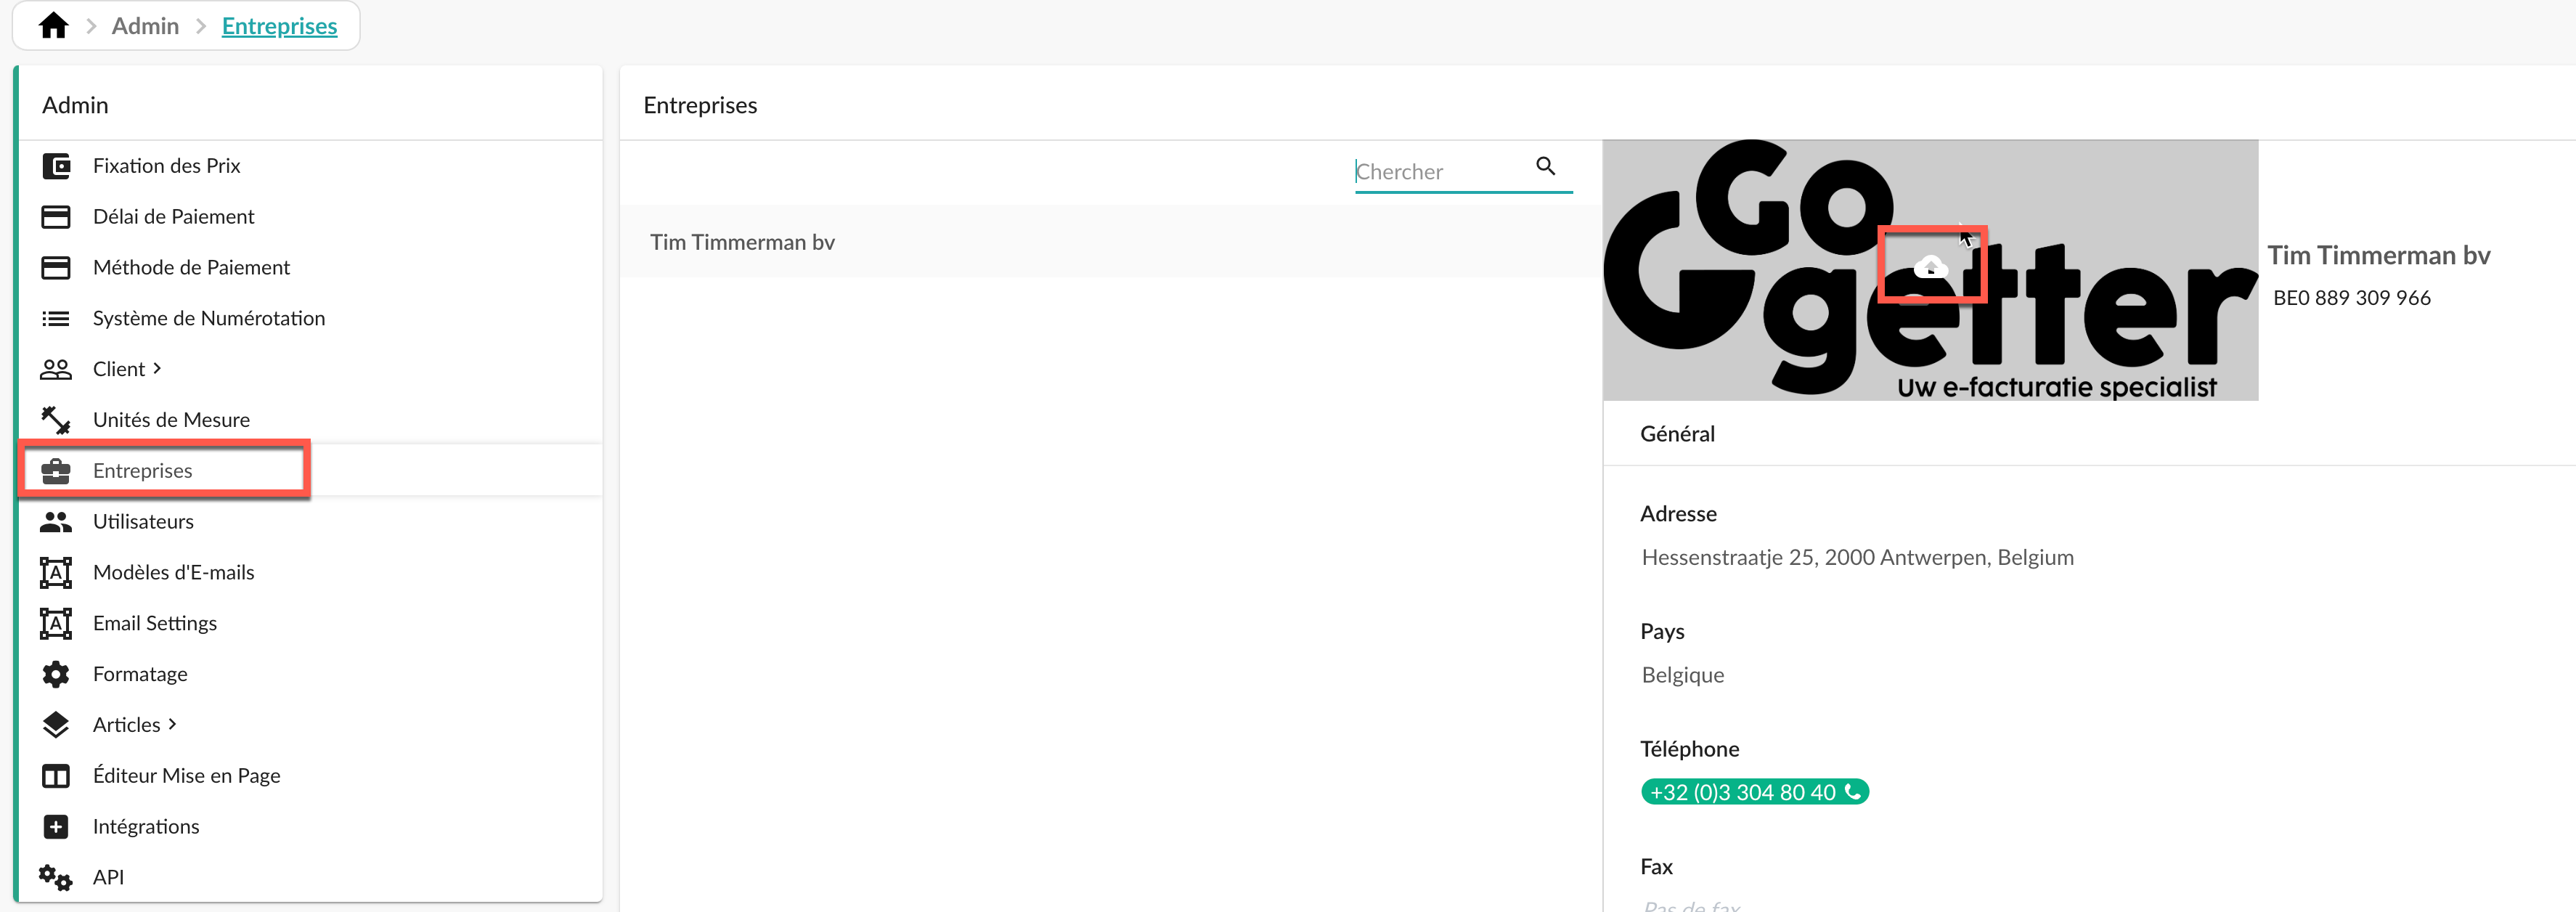Click the Fixation des Prix wallet icon

pyautogui.click(x=56, y=166)
